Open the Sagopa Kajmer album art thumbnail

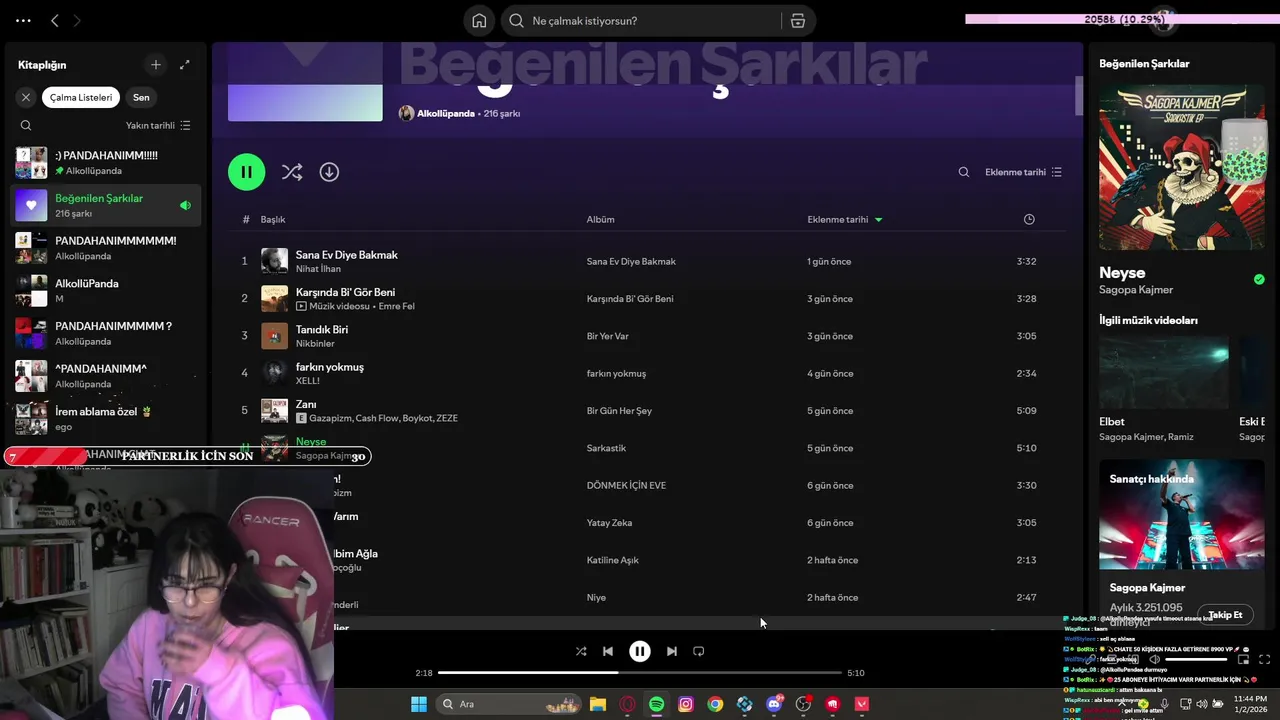click(x=1182, y=167)
